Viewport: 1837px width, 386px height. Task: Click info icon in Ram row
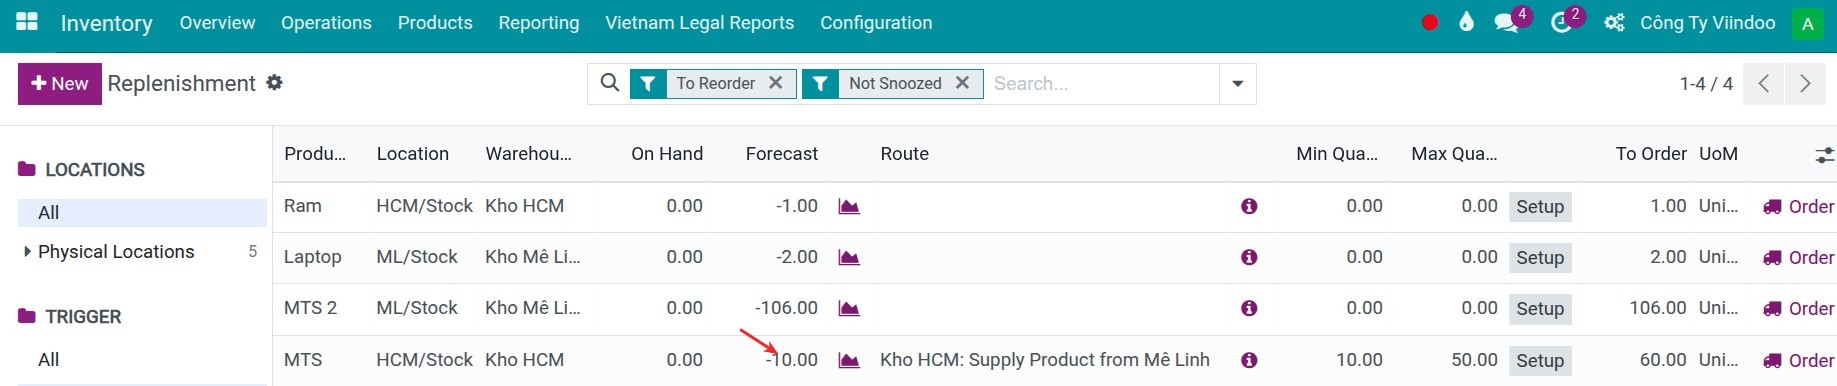point(1249,206)
